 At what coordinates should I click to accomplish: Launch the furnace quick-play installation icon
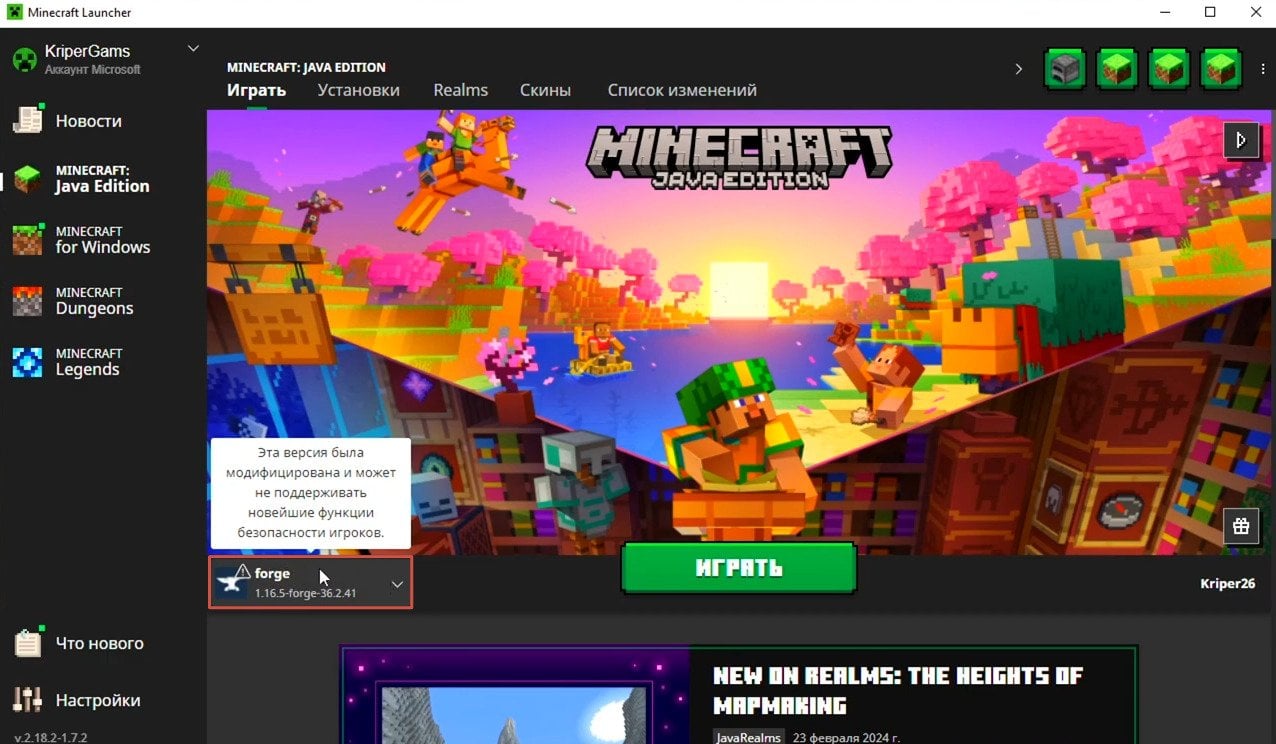(1065, 69)
